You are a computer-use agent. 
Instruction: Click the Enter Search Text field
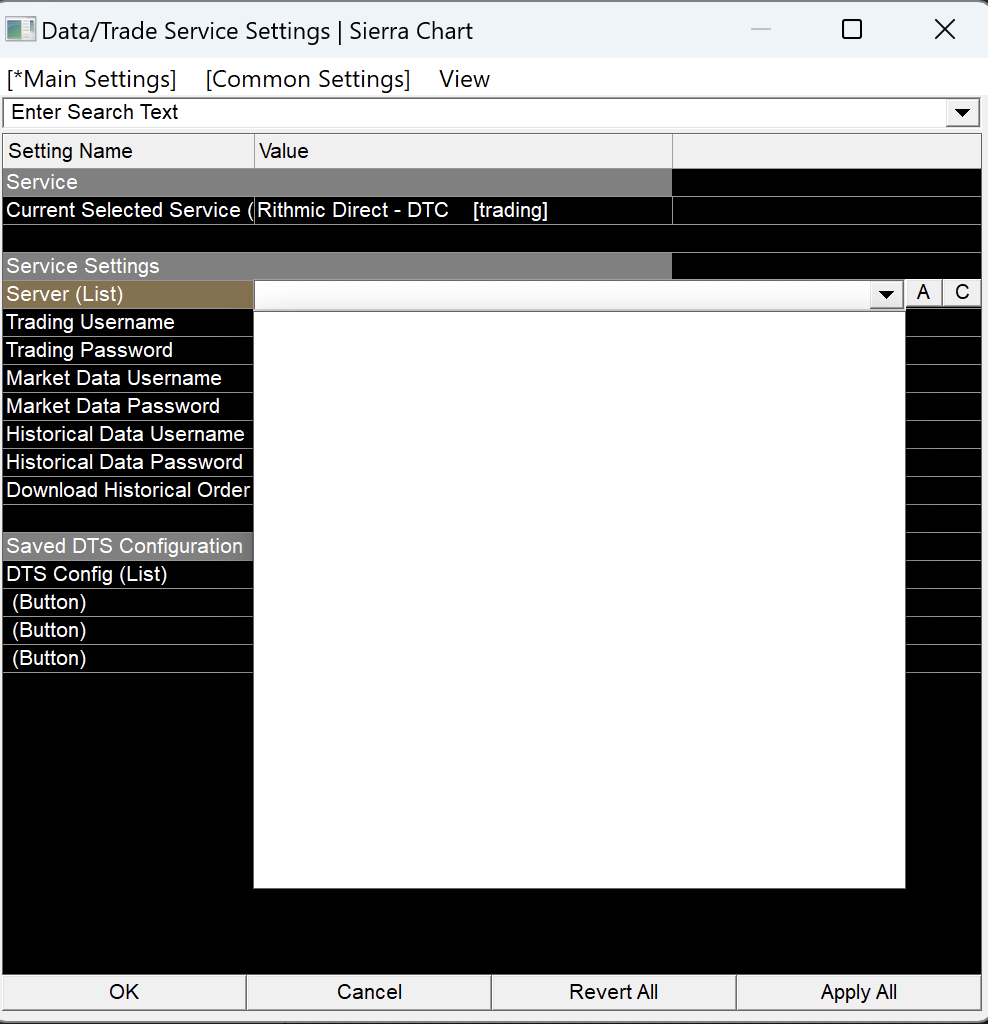pos(475,112)
